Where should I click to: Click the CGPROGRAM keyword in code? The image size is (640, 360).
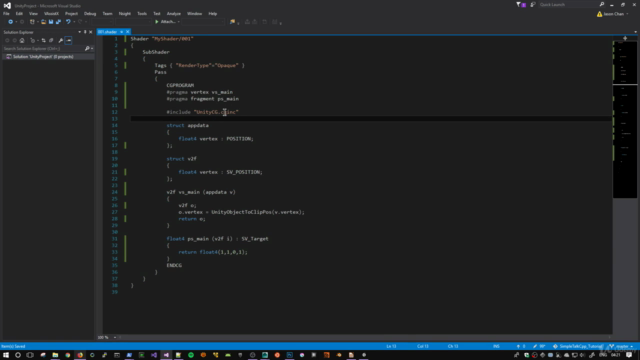pos(180,85)
